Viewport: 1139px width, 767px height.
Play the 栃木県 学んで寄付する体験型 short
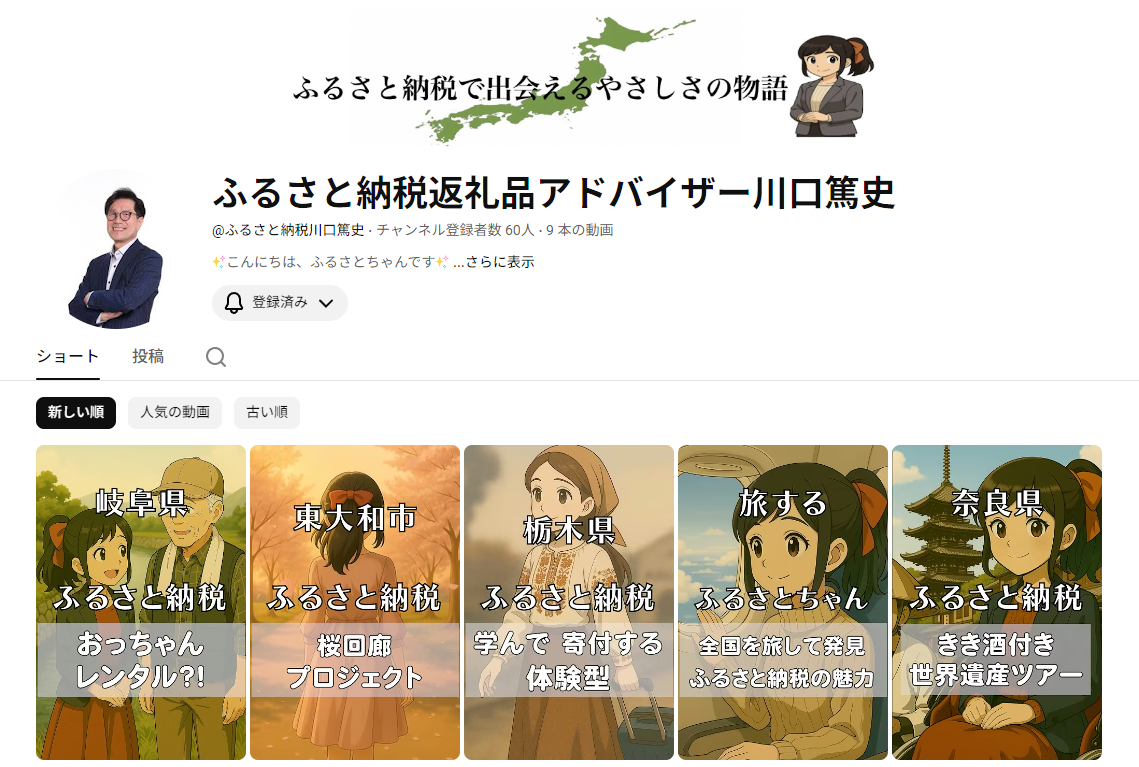point(569,602)
